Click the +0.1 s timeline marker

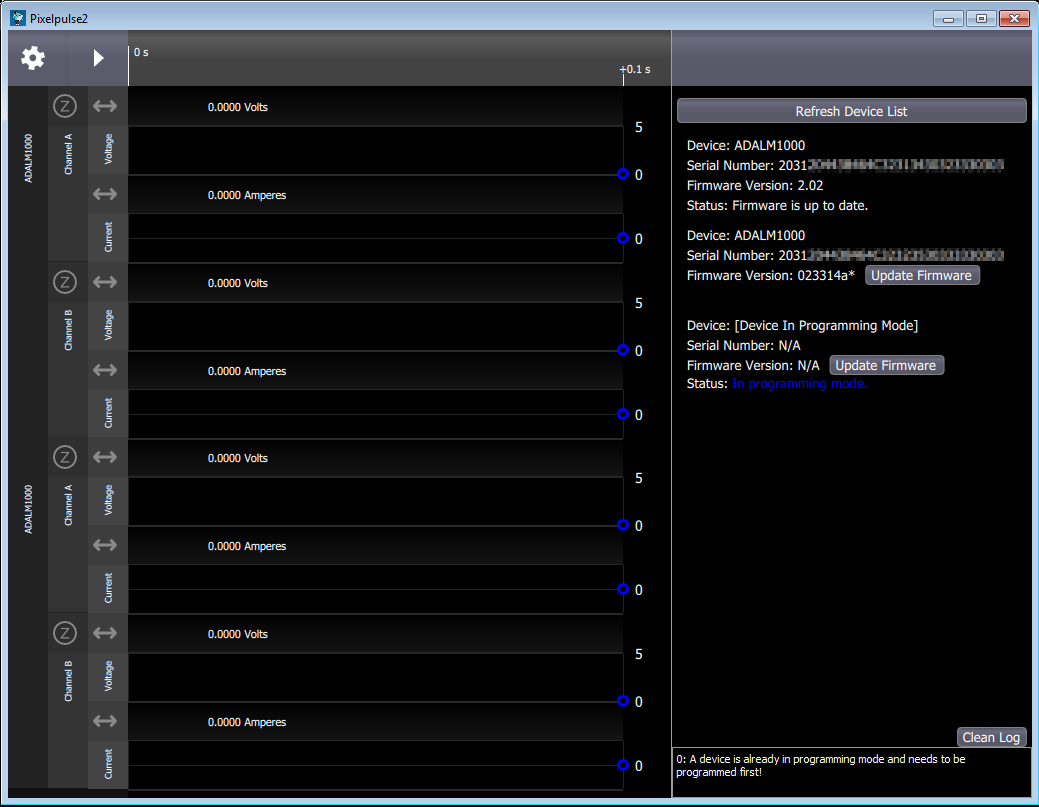[634, 70]
